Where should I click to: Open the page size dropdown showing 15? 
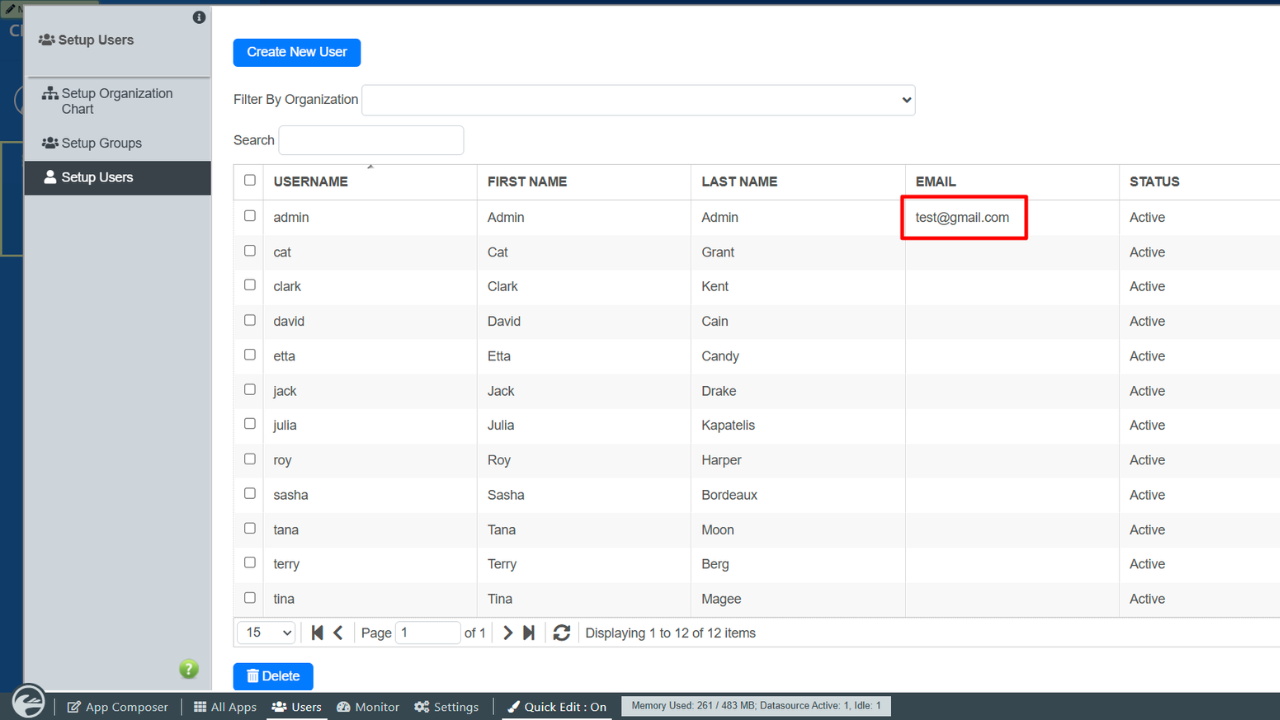(266, 633)
